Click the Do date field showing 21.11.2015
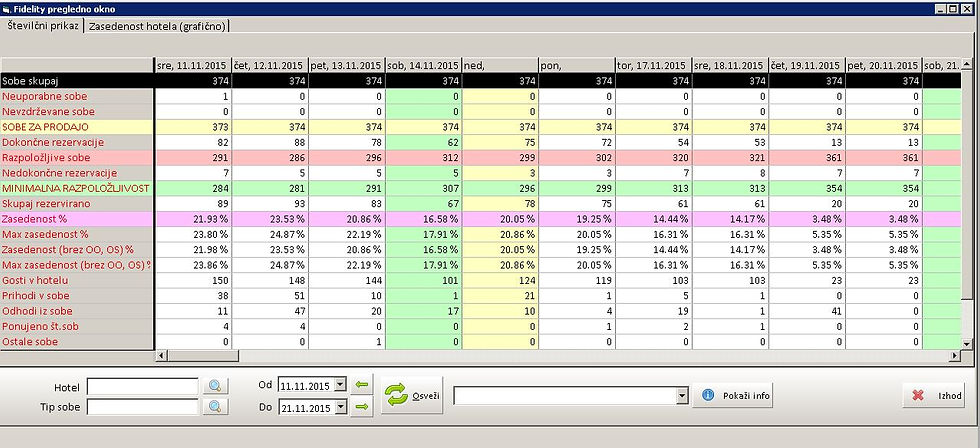 (x=306, y=408)
